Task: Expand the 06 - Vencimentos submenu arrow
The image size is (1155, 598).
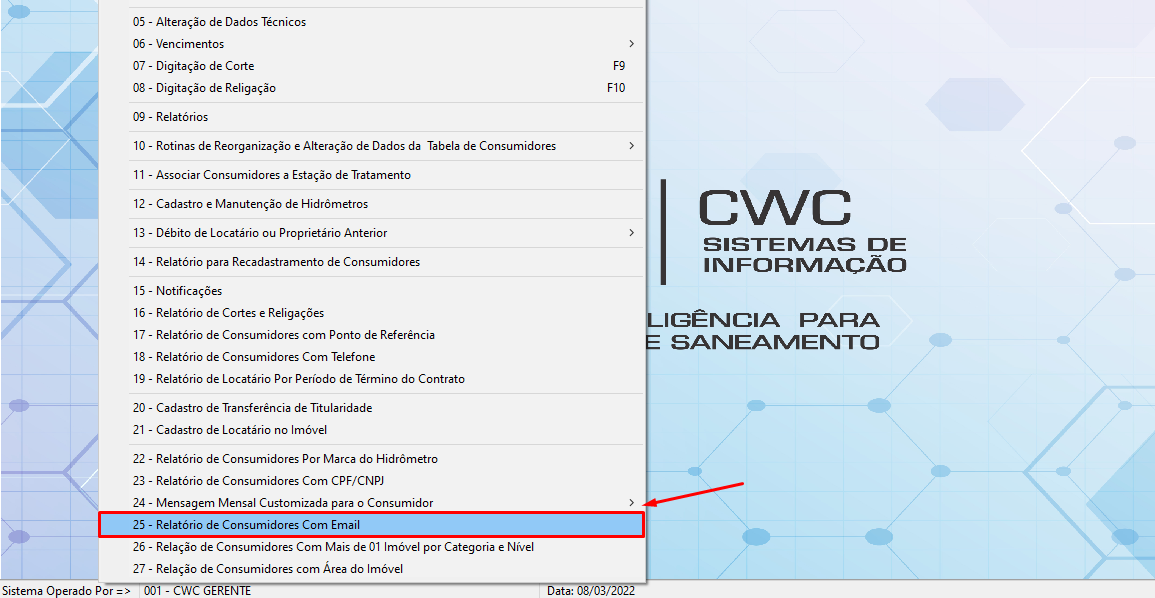Action: click(631, 44)
